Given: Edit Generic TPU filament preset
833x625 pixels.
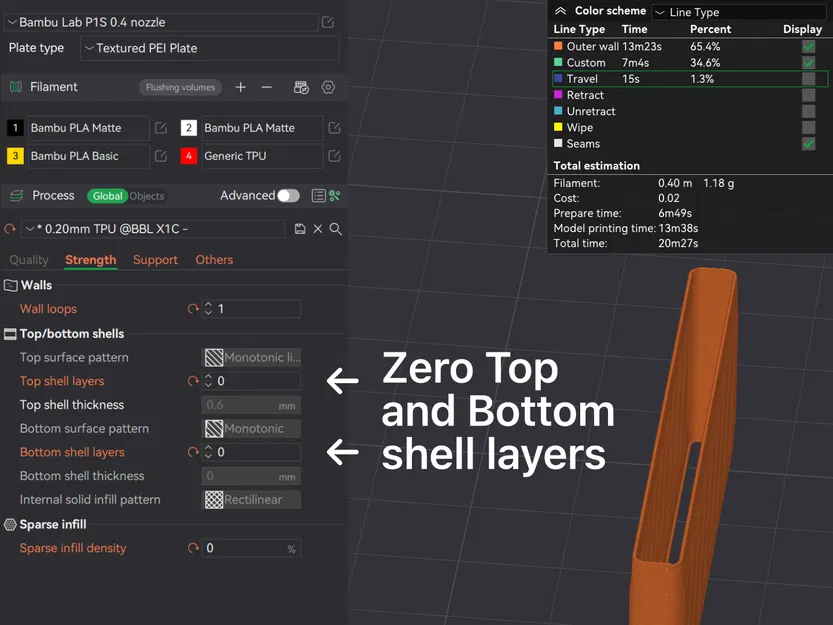Looking at the screenshot, I should point(334,156).
